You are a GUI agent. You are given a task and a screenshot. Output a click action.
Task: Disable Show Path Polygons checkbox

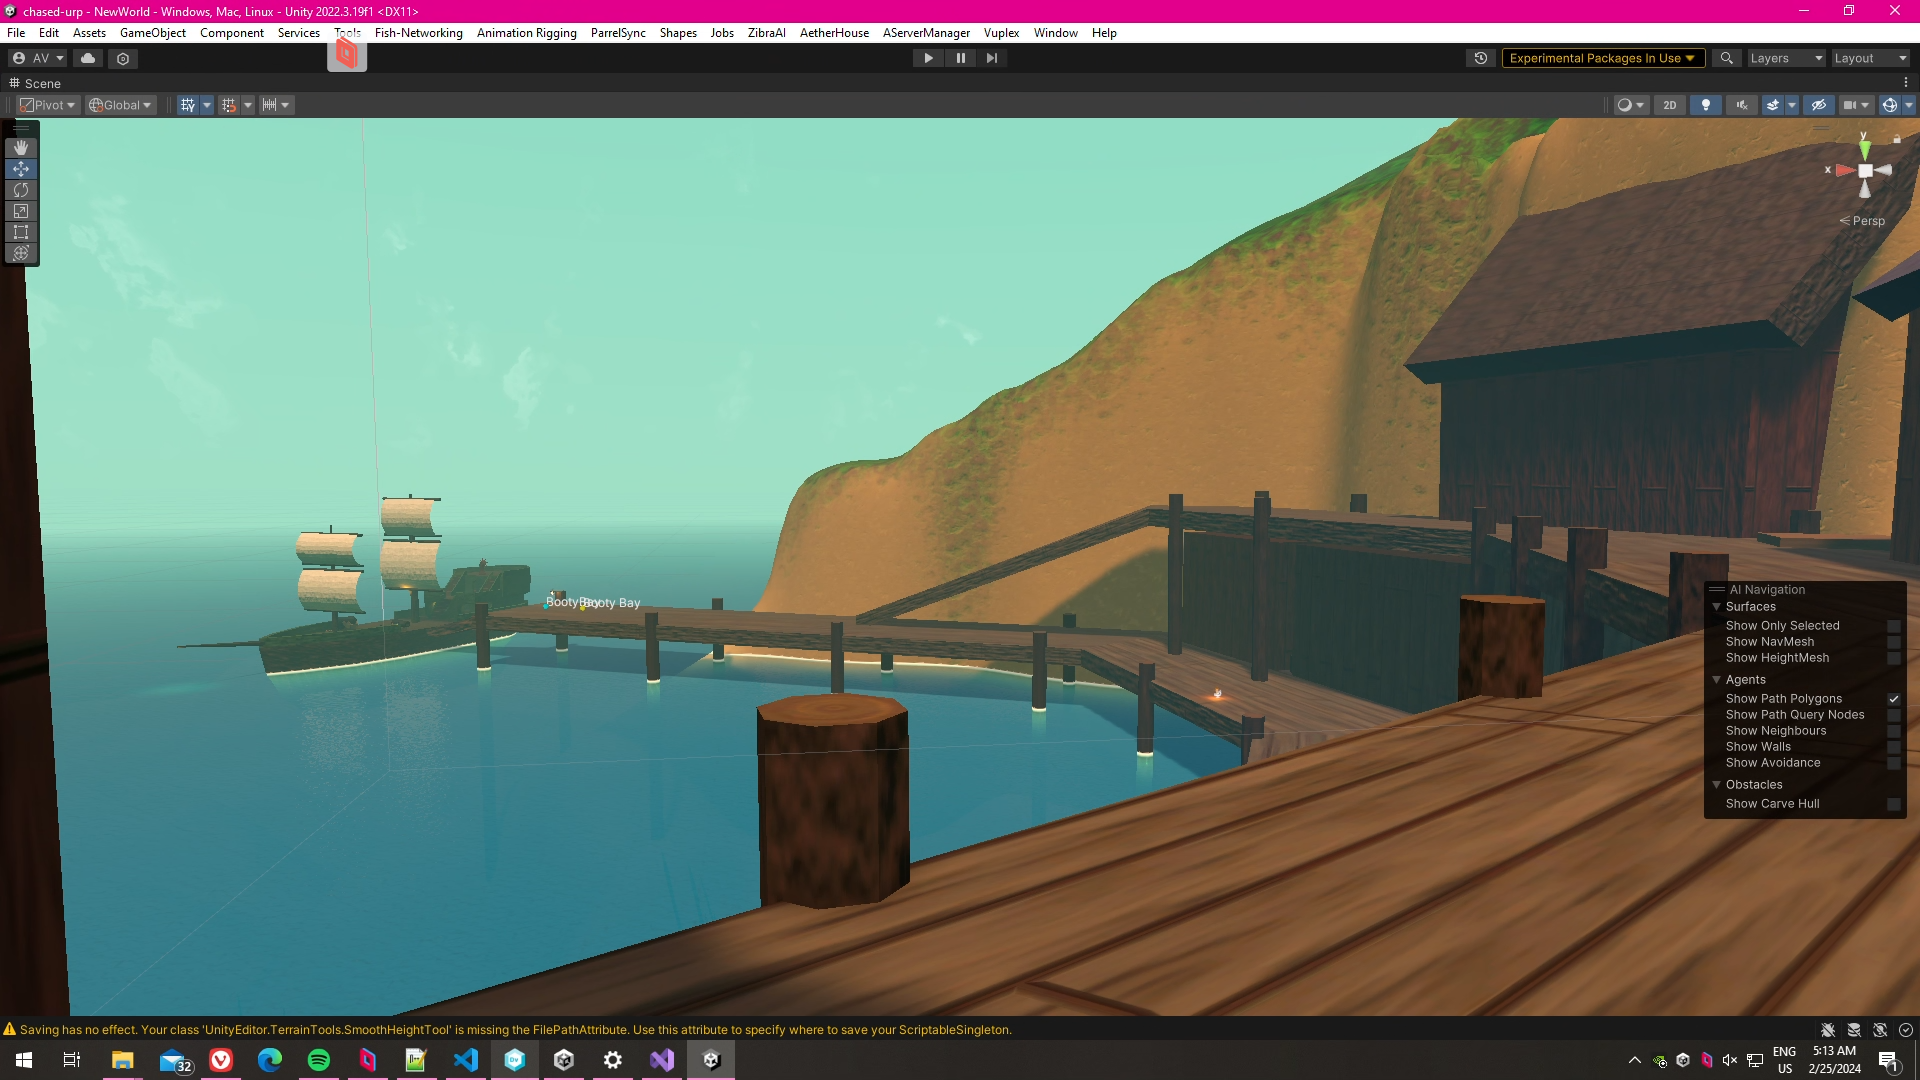(1893, 699)
